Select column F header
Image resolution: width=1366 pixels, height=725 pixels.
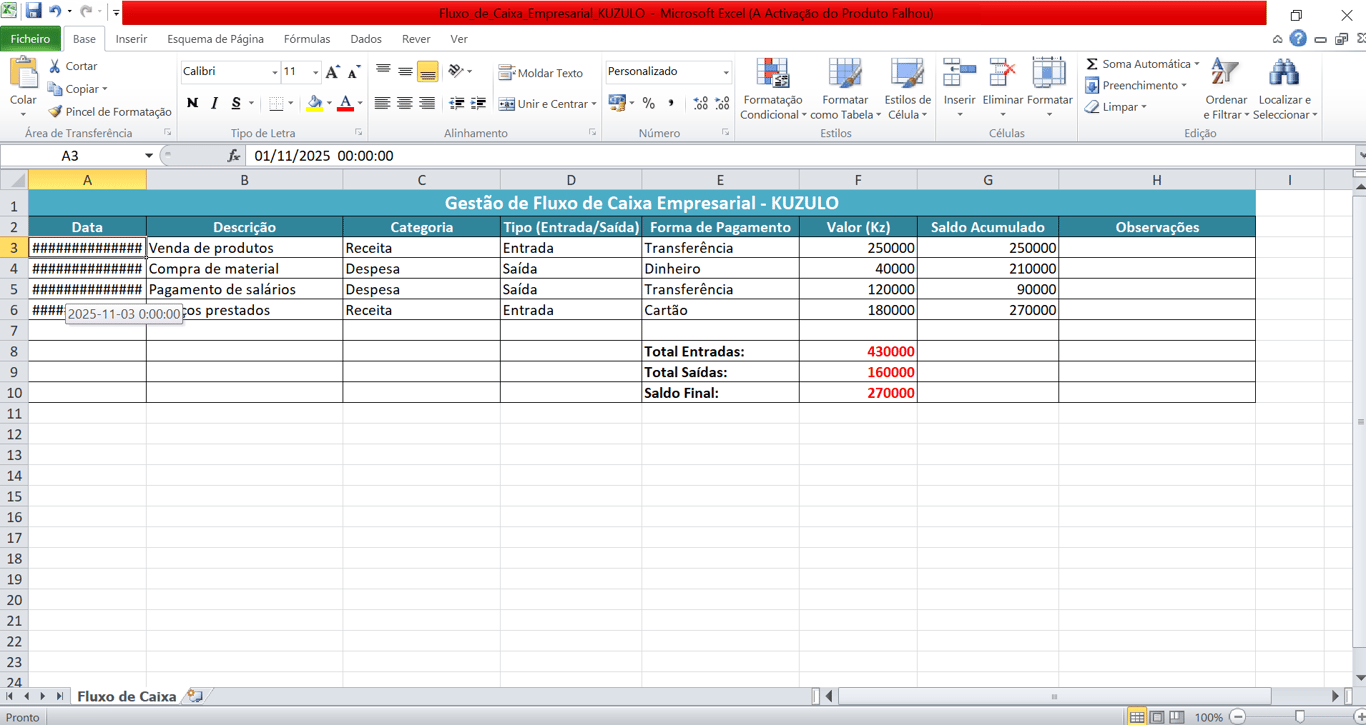858,180
